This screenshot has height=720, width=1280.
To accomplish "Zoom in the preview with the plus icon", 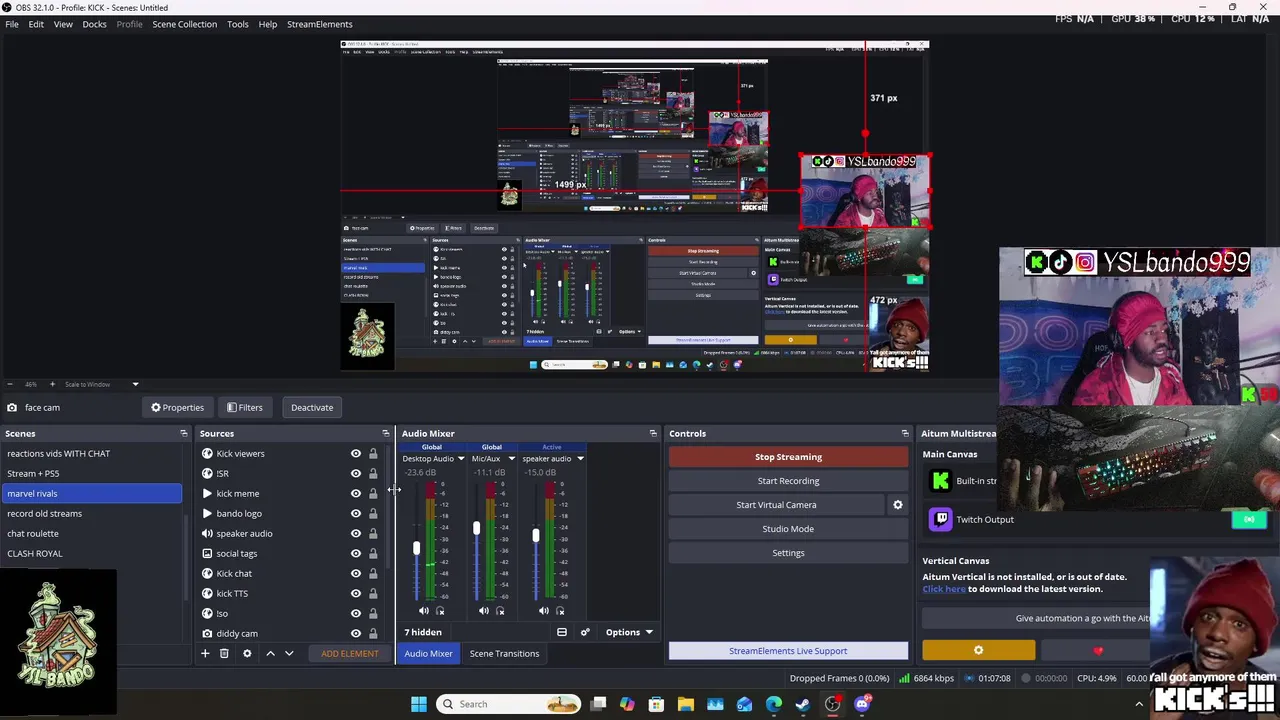I will click(52, 384).
